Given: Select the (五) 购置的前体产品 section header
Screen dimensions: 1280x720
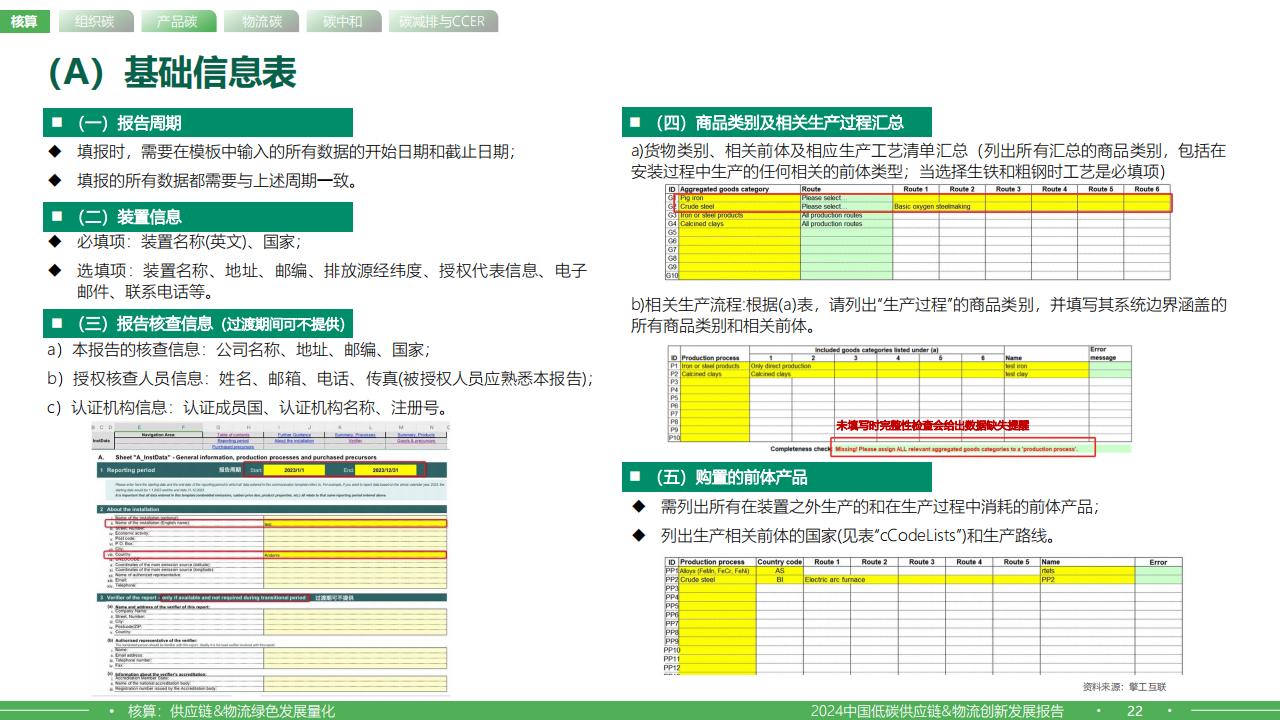Looking at the screenshot, I should pyautogui.click(x=776, y=477).
